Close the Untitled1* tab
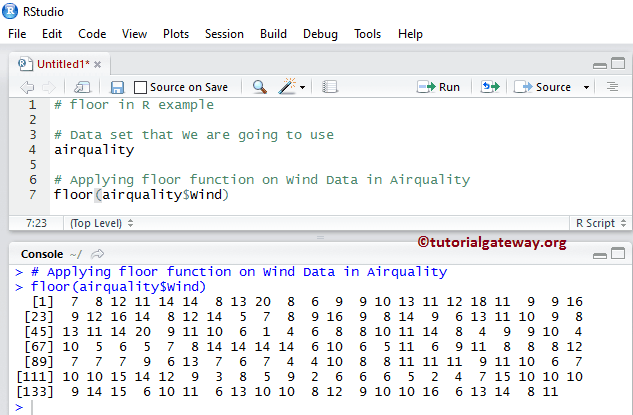 tap(97, 64)
